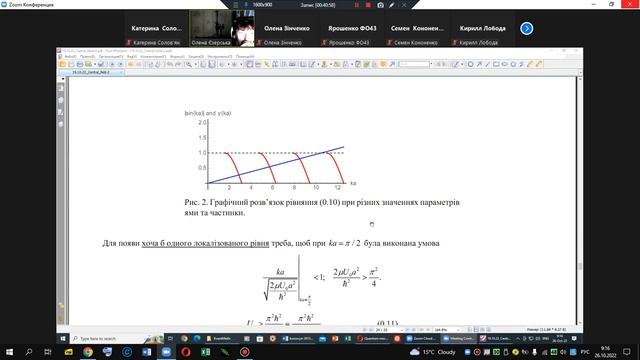Open the Помощь menu in Foxit

pyautogui.click(x=245, y=57)
